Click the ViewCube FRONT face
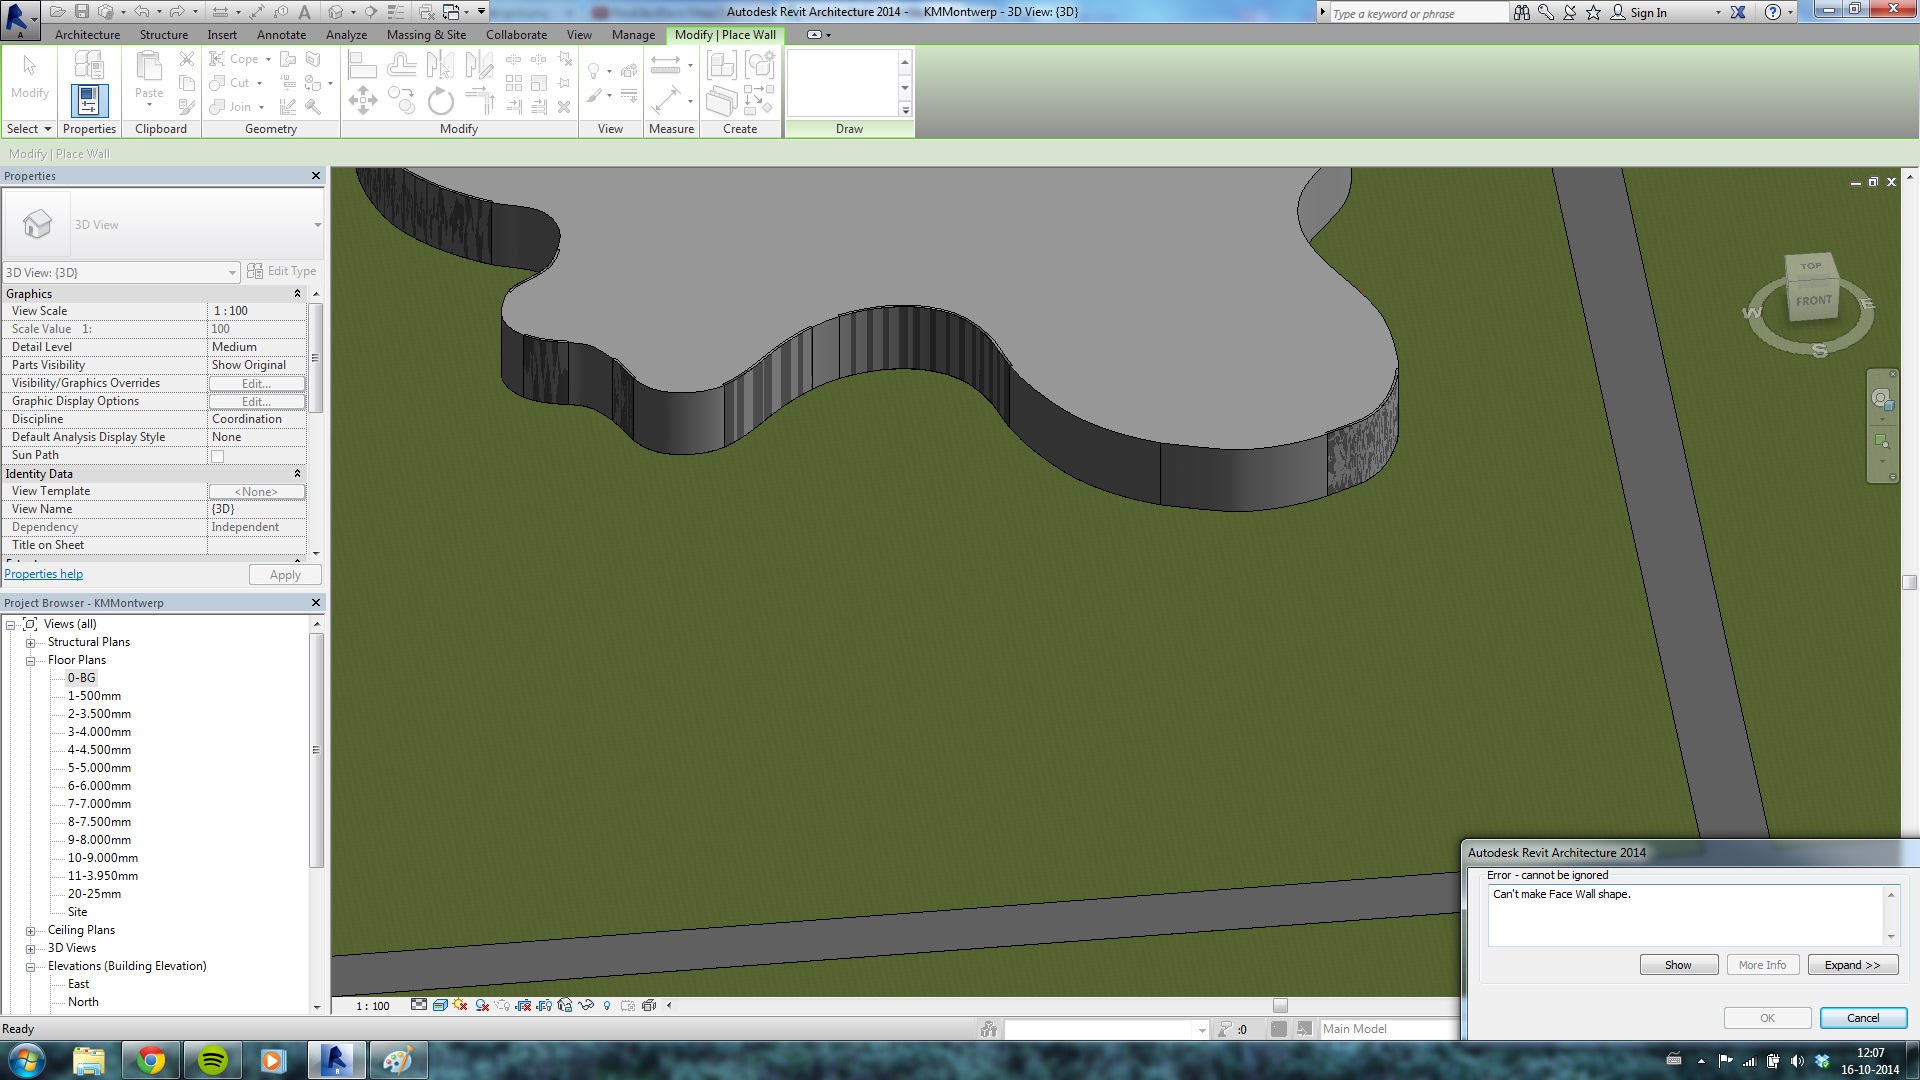Viewport: 1920px width, 1080px height. 1813,301
